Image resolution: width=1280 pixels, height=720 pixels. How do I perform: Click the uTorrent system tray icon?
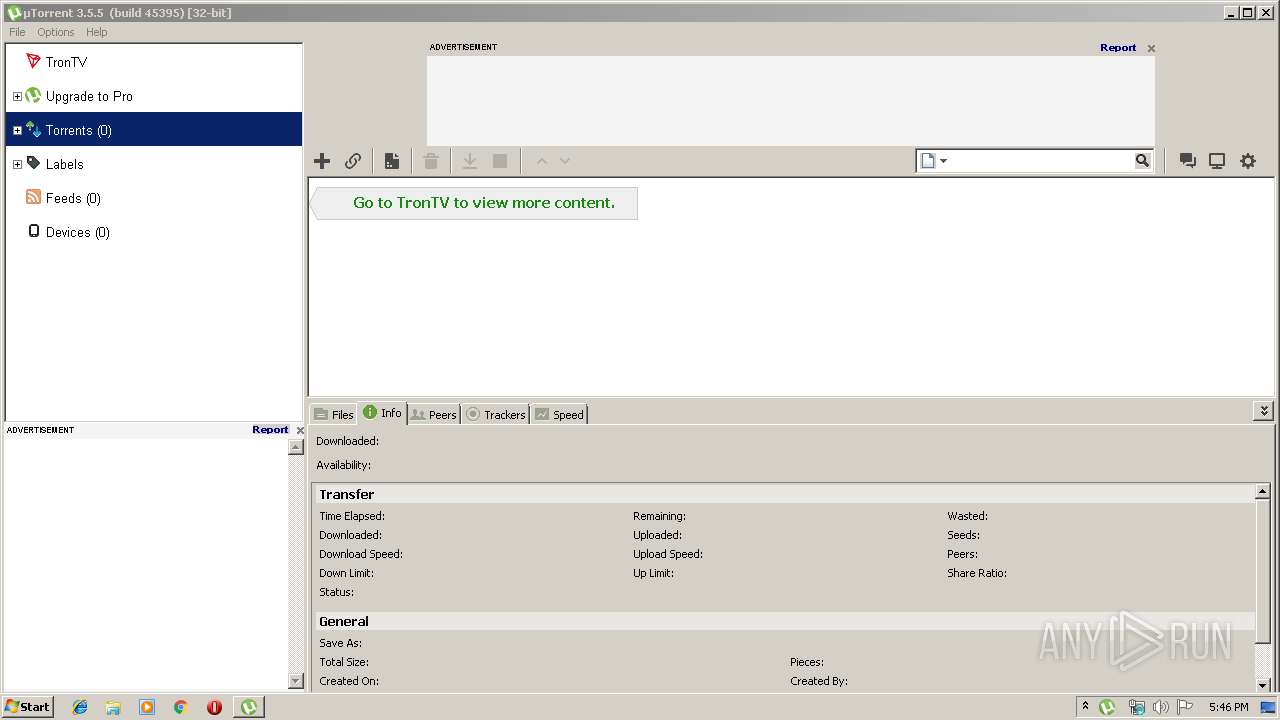click(x=1107, y=707)
